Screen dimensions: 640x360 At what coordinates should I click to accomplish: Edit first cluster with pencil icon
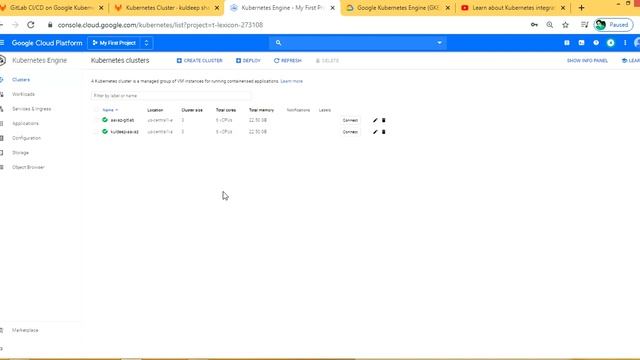click(375, 120)
